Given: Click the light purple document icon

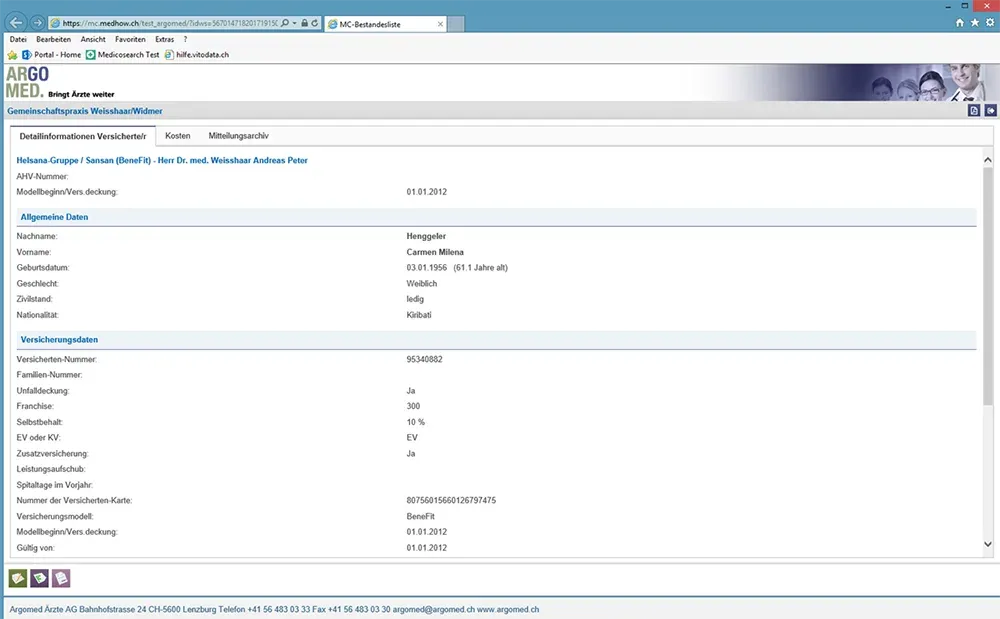Looking at the screenshot, I should point(61,578).
